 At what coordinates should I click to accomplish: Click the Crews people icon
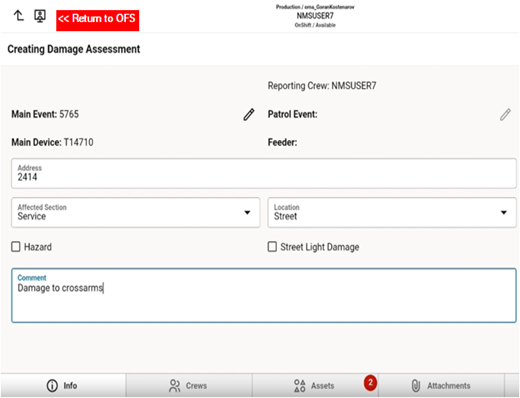[x=174, y=386]
